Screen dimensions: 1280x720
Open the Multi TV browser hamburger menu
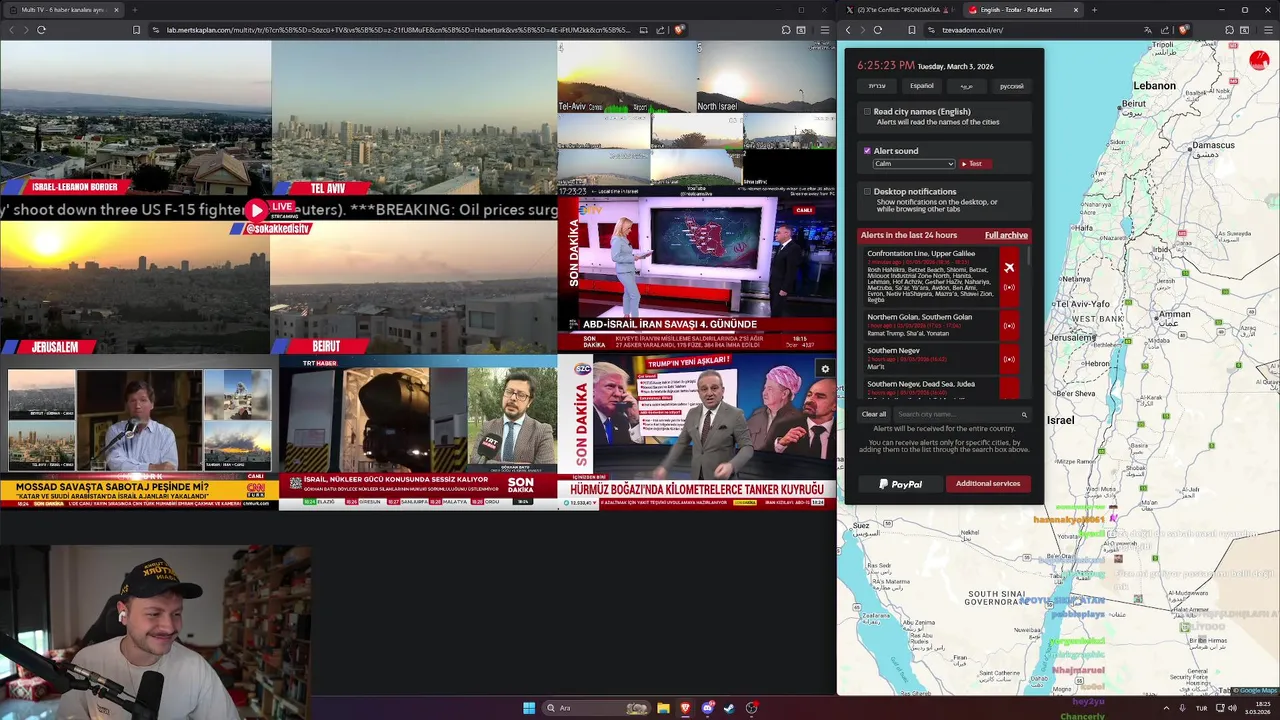point(824,30)
